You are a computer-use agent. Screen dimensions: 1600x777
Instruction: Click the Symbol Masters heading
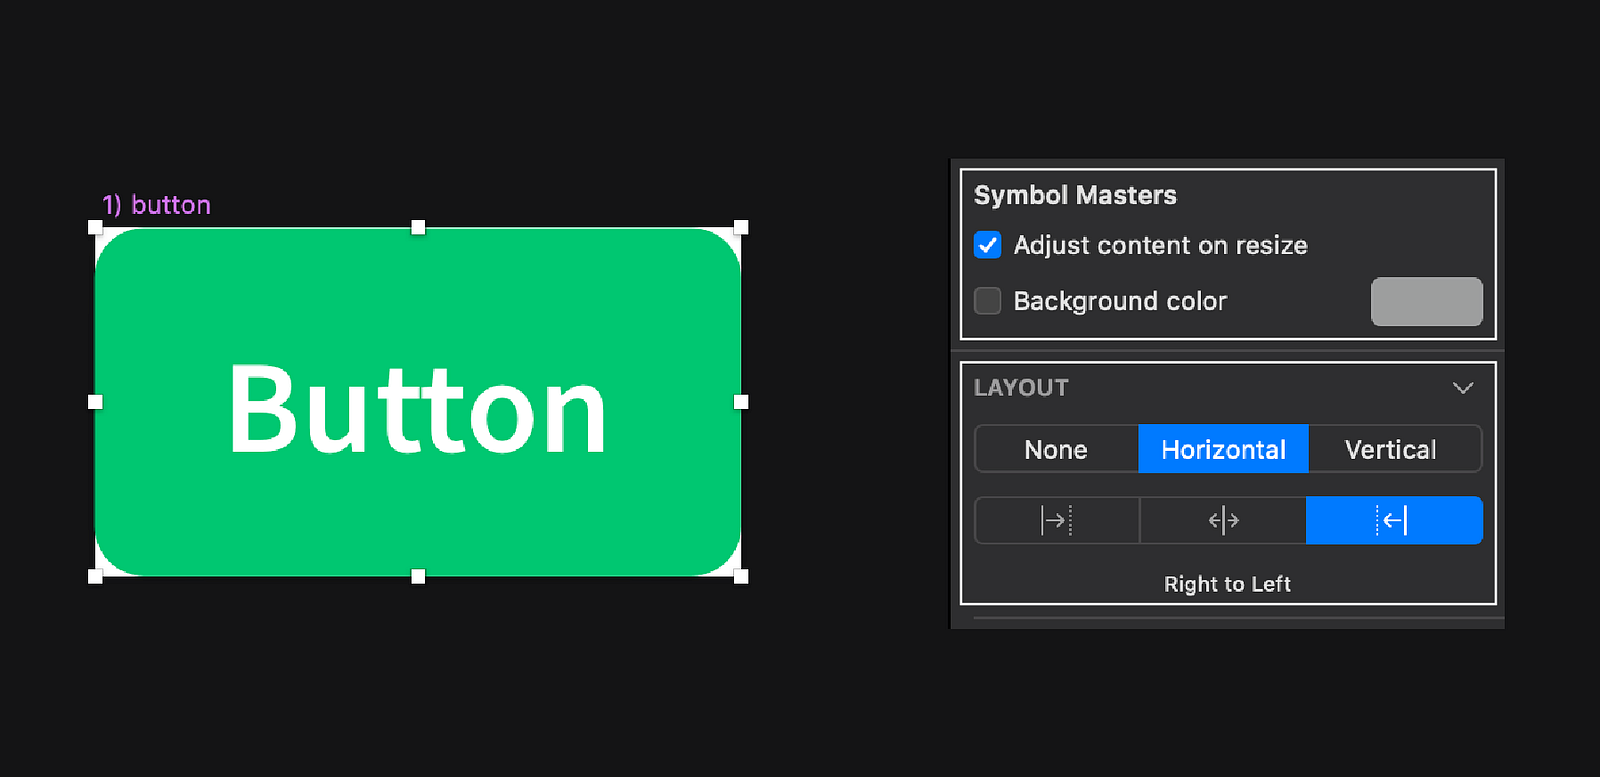pos(1075,195)
